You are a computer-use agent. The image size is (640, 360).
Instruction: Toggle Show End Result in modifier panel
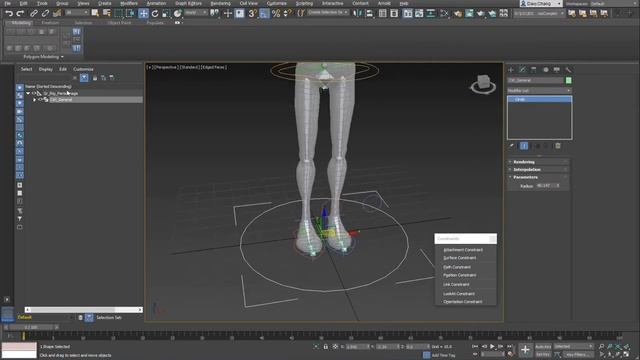(x=524, y=146)
